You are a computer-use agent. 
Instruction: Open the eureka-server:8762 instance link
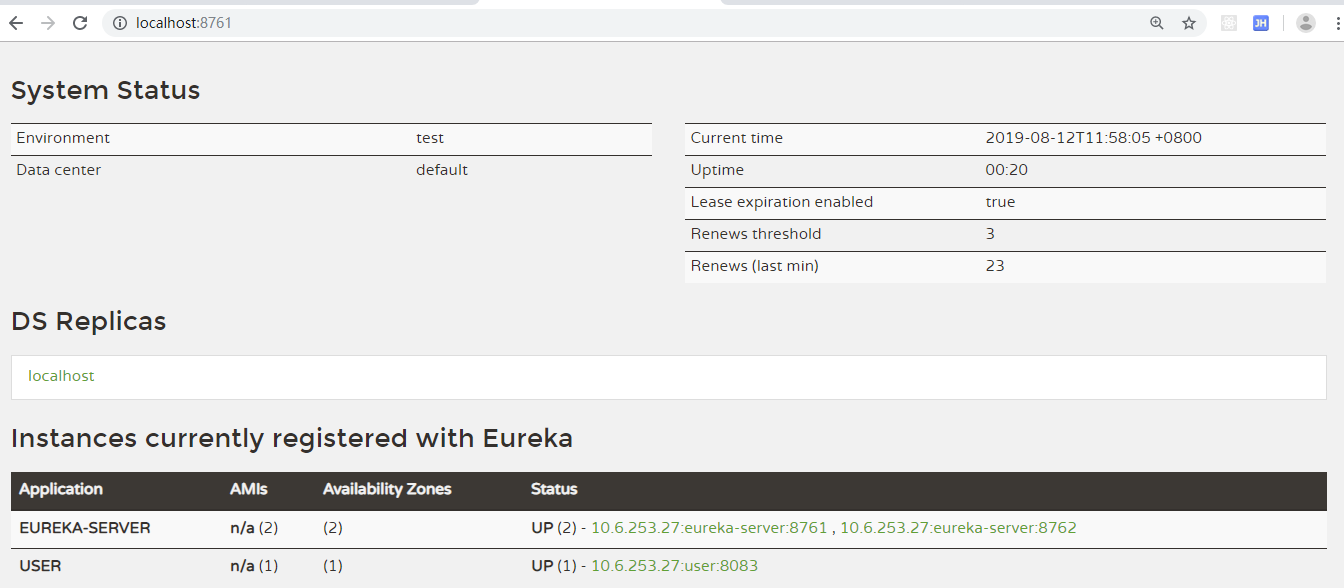coord(958,528)
